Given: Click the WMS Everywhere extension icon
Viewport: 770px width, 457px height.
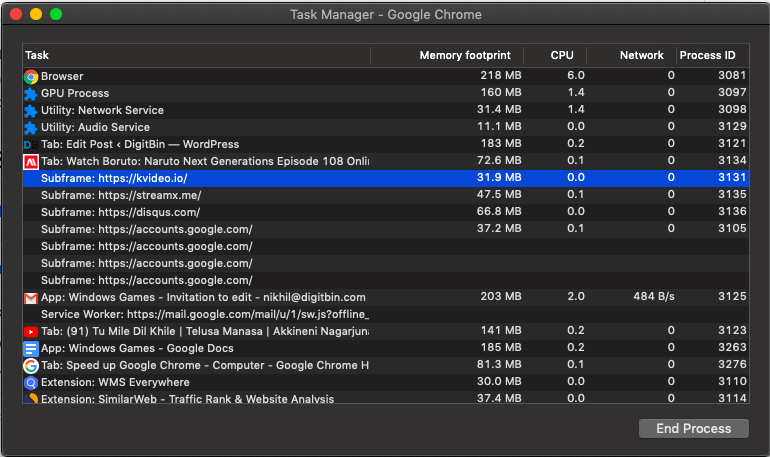Looking at the screenshot, I should click(31, 382).
